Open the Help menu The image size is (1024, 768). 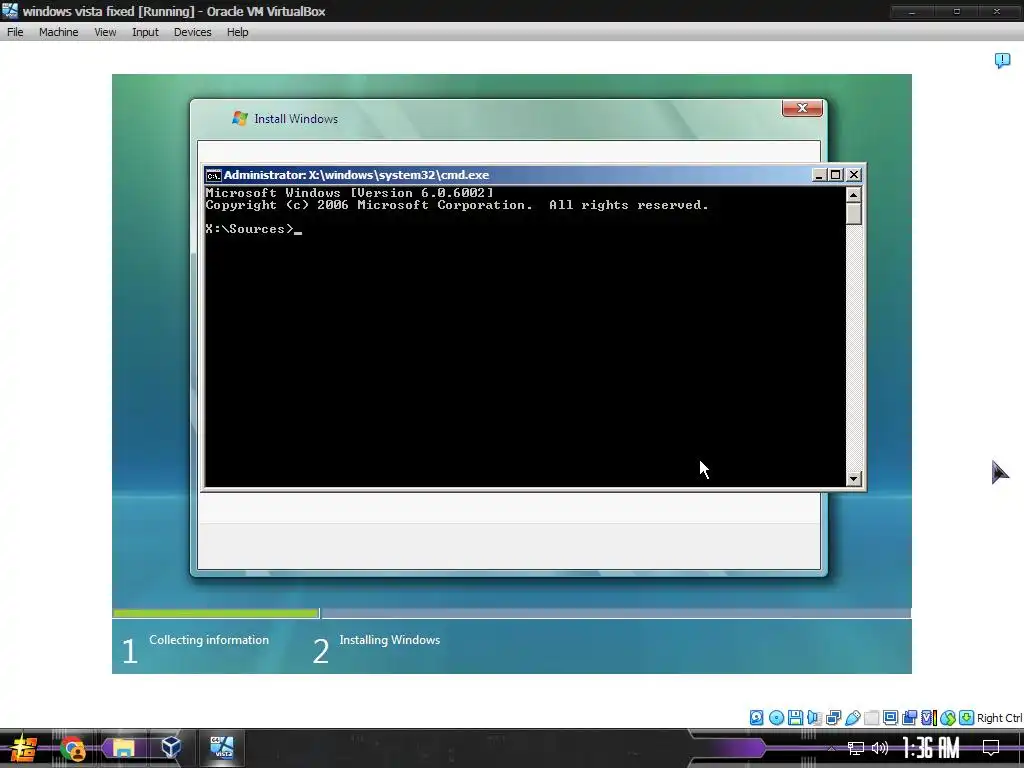click(238, 32)
